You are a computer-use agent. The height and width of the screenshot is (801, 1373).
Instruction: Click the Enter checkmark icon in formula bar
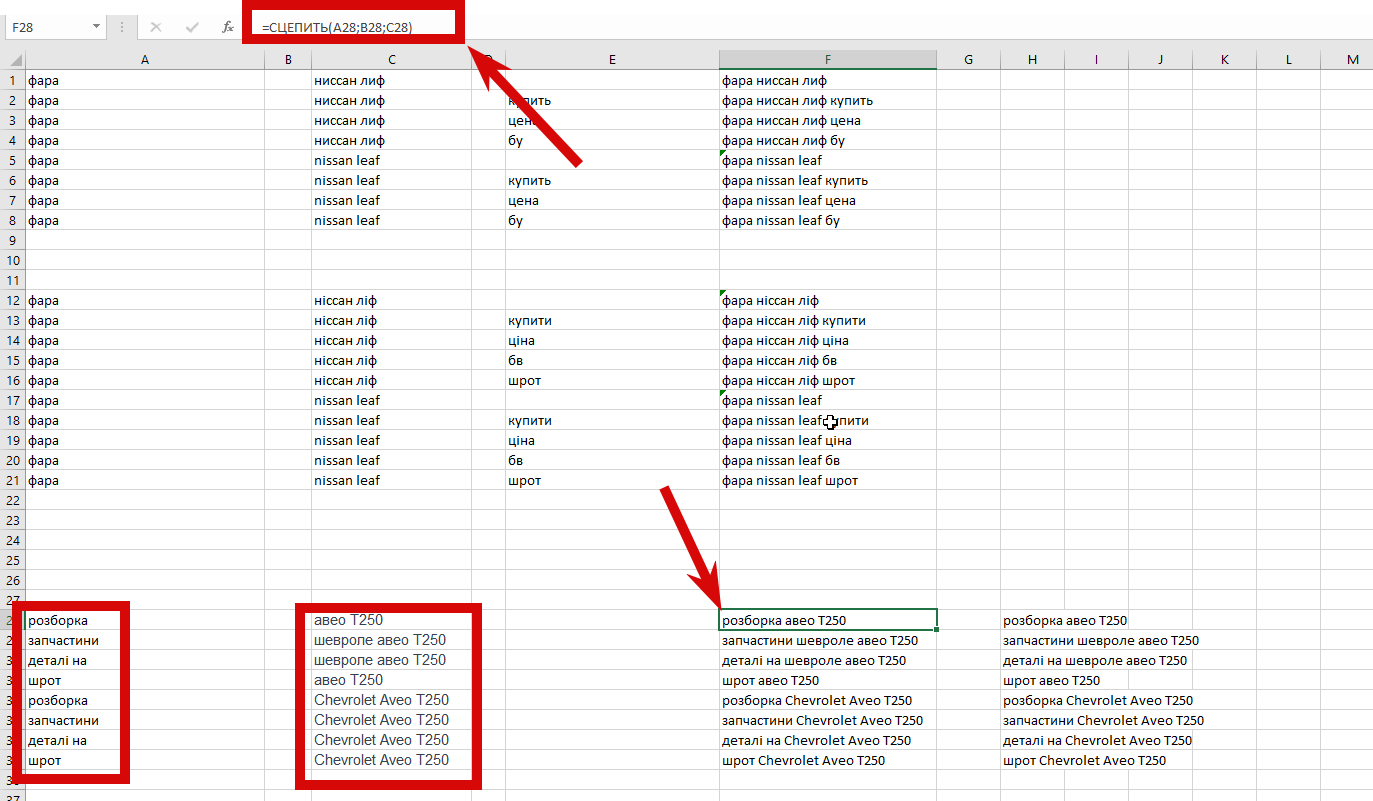coord(192,27)
